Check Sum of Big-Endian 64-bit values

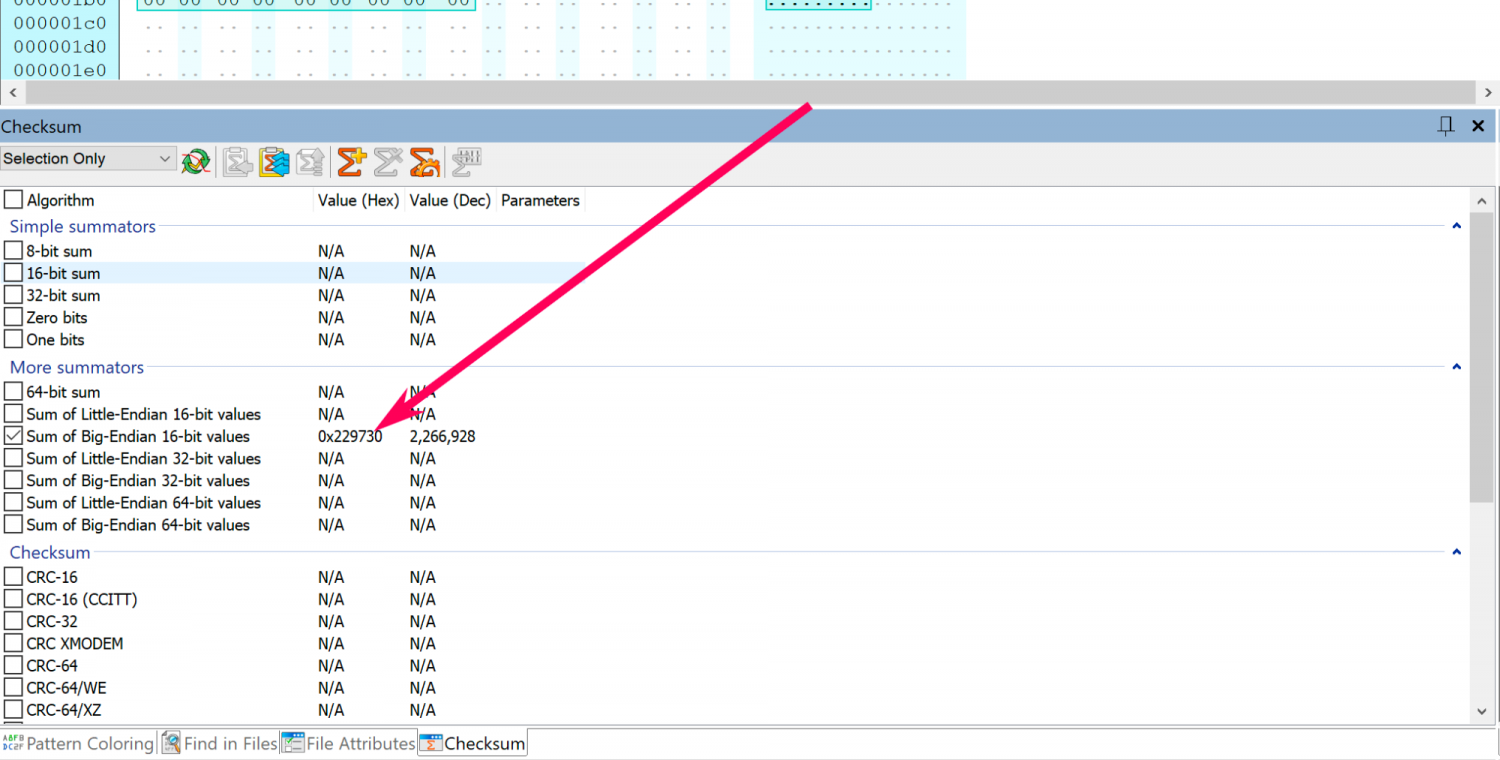[13, 524]
